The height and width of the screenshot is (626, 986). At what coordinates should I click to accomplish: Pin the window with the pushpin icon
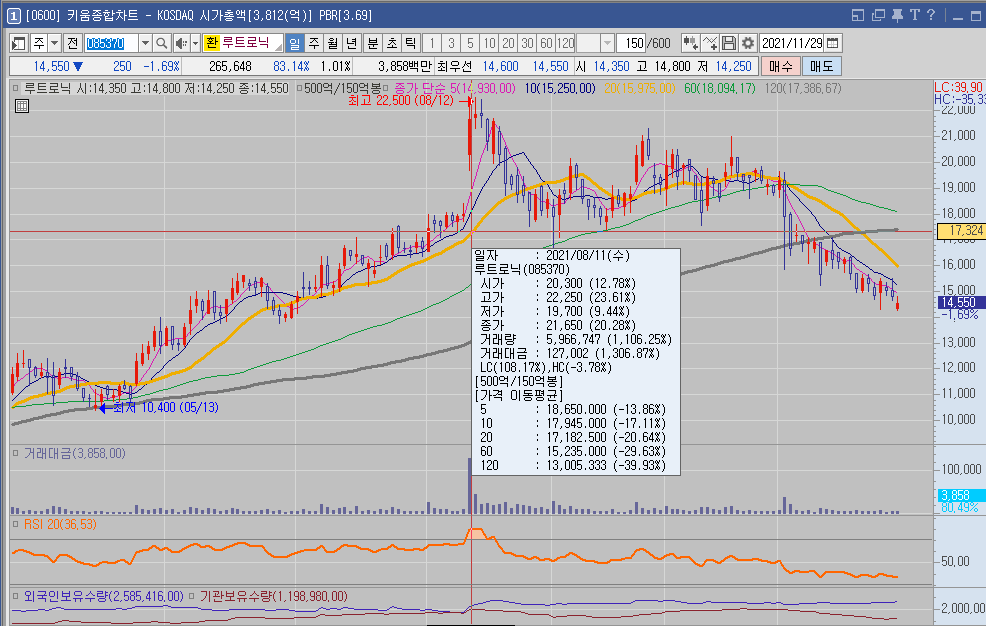coord(897,15)
